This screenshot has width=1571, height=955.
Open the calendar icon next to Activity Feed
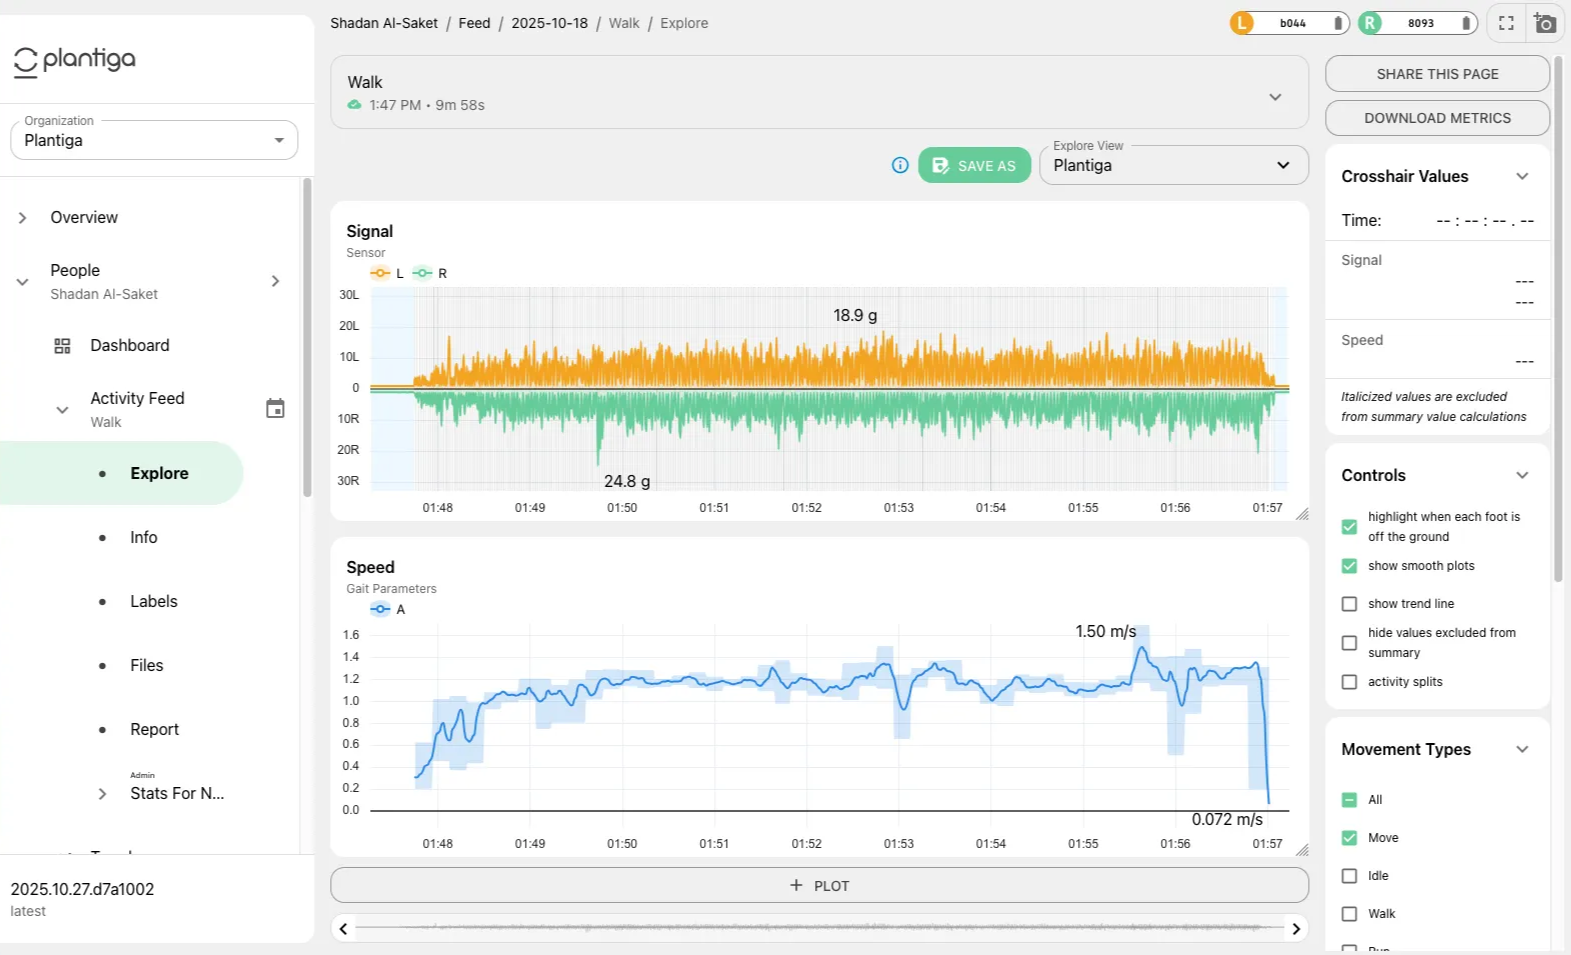click(275, 408)
